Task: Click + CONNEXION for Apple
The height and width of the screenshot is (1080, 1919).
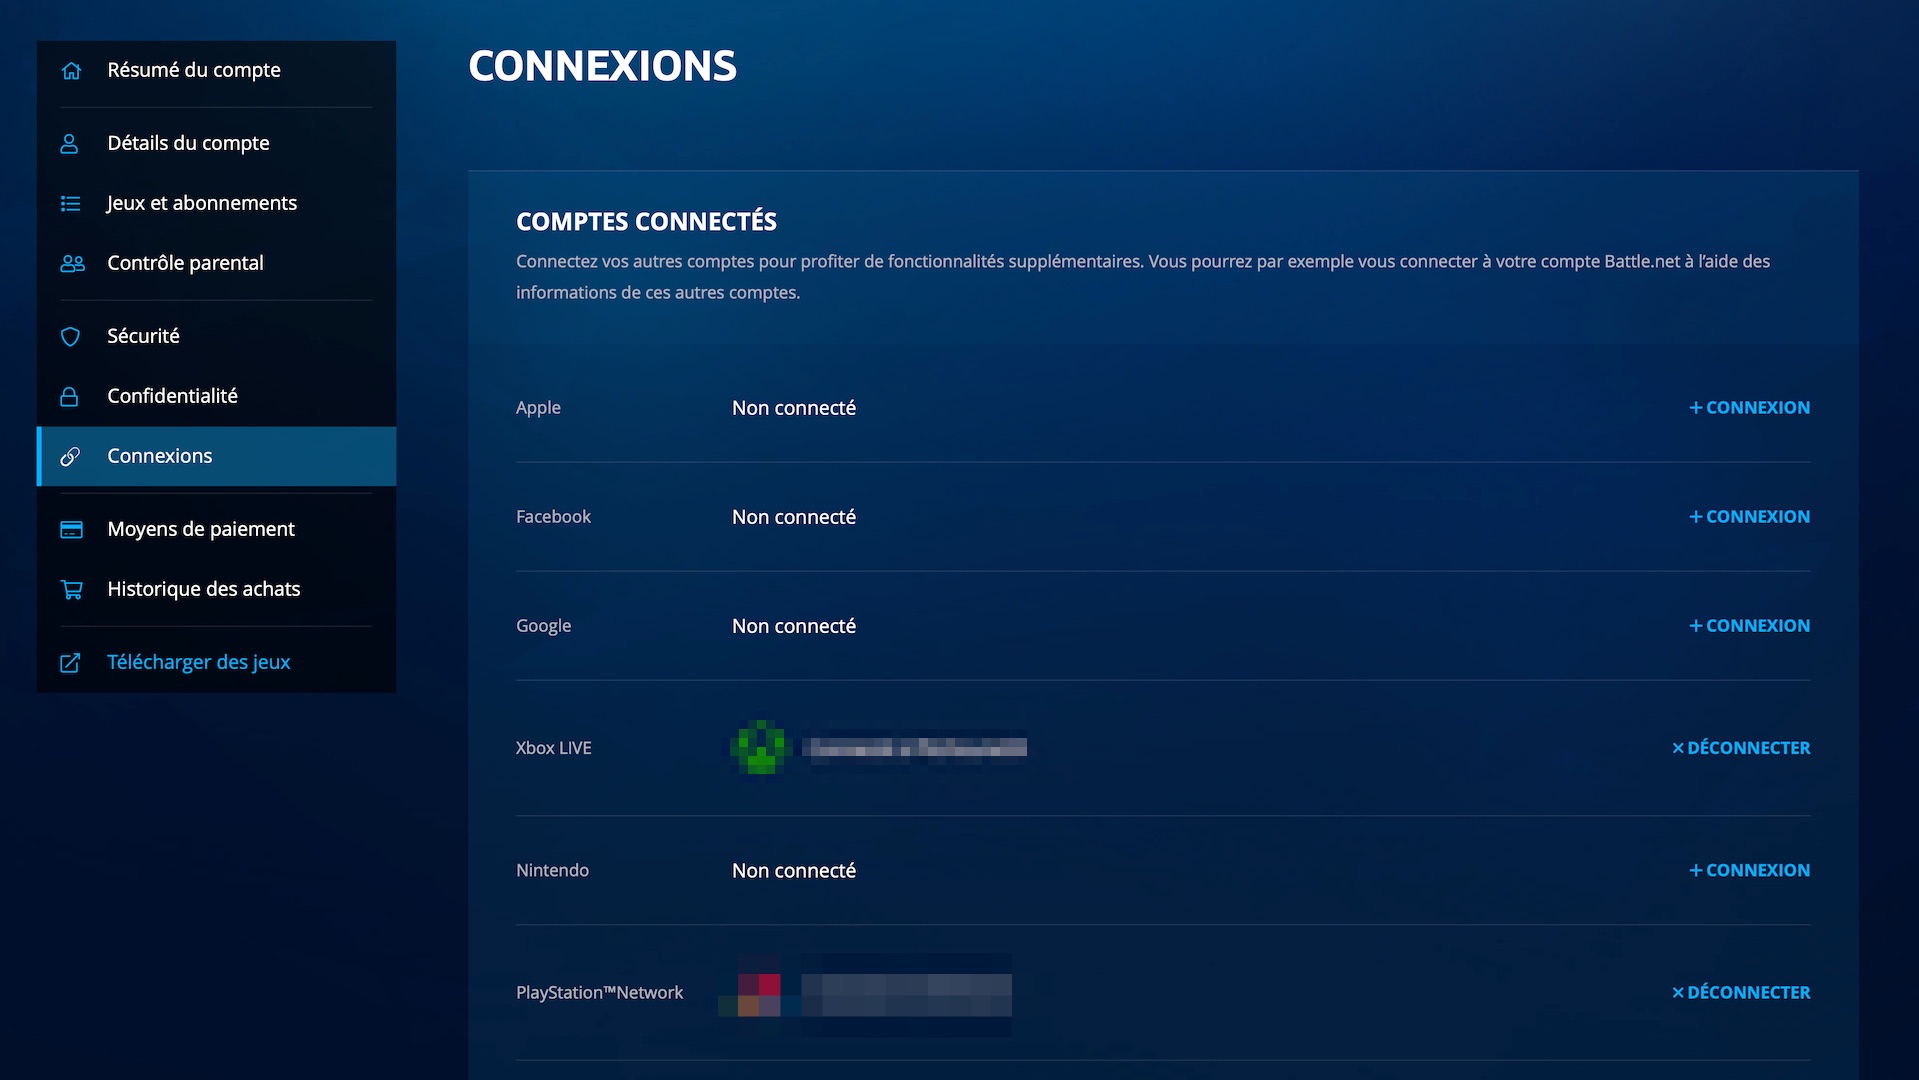Action: point(1749,407)
